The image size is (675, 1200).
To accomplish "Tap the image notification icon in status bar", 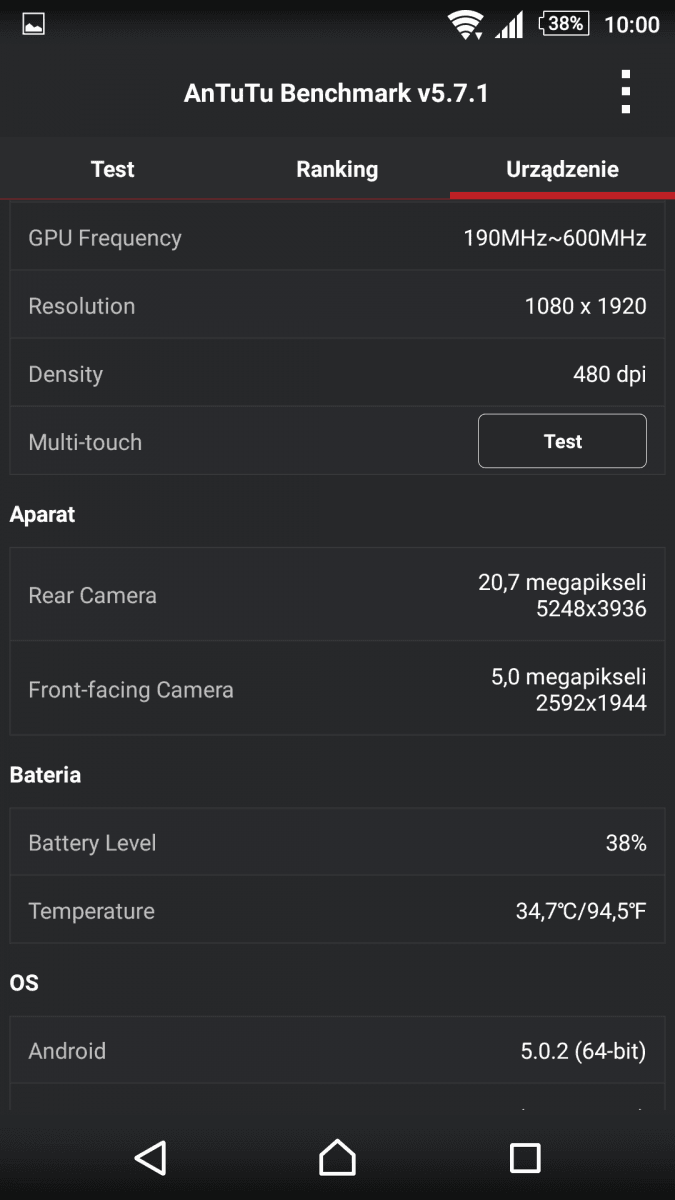I will 33,24.
